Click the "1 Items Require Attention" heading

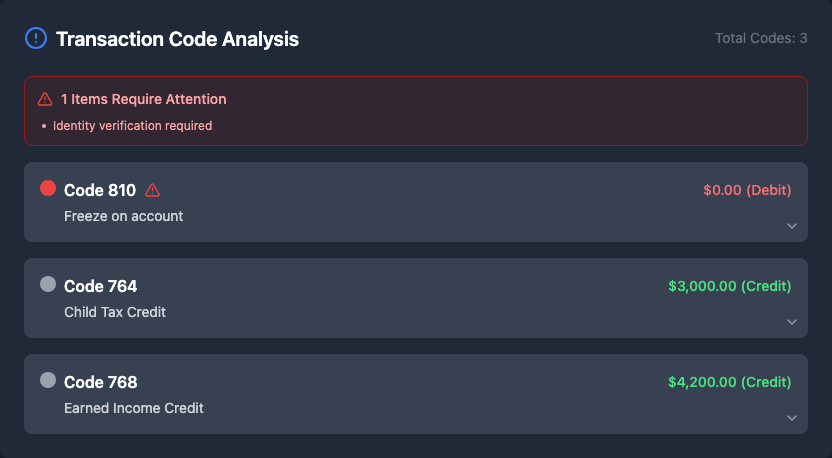pyautogui.click(x=143, y=99)
